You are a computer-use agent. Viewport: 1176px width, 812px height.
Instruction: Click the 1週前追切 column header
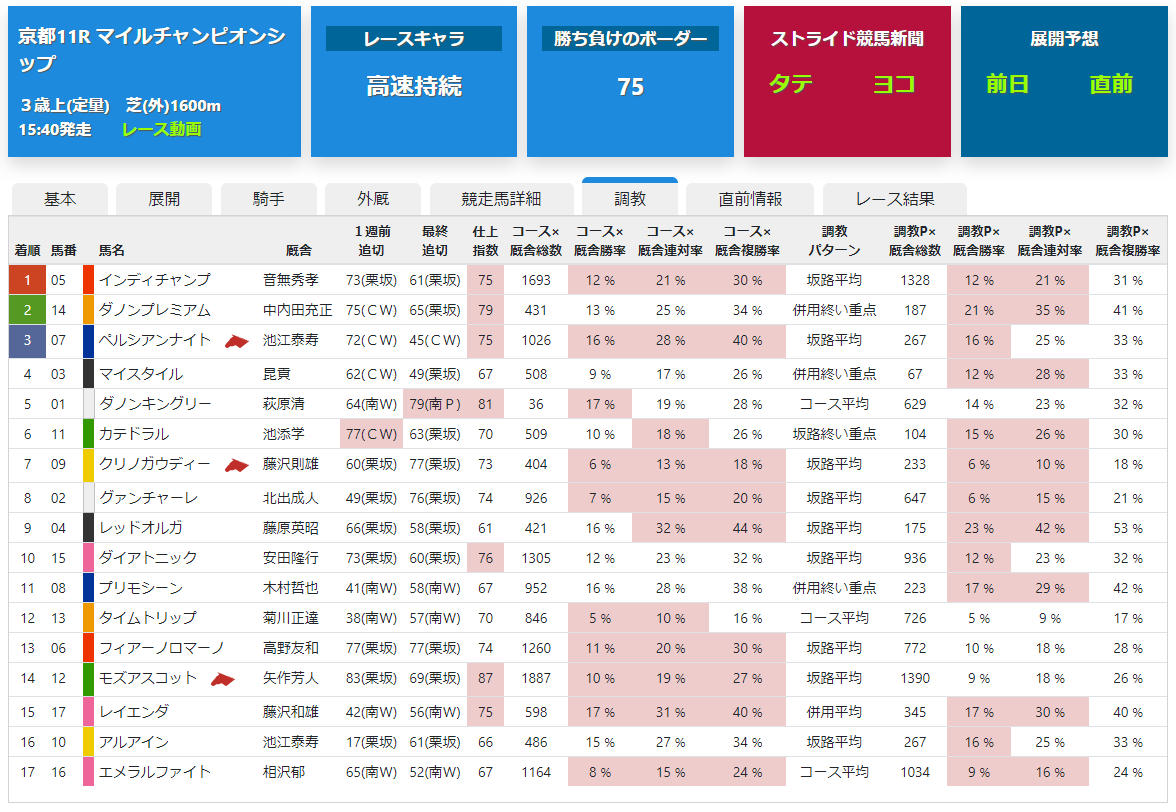[371, 241]
